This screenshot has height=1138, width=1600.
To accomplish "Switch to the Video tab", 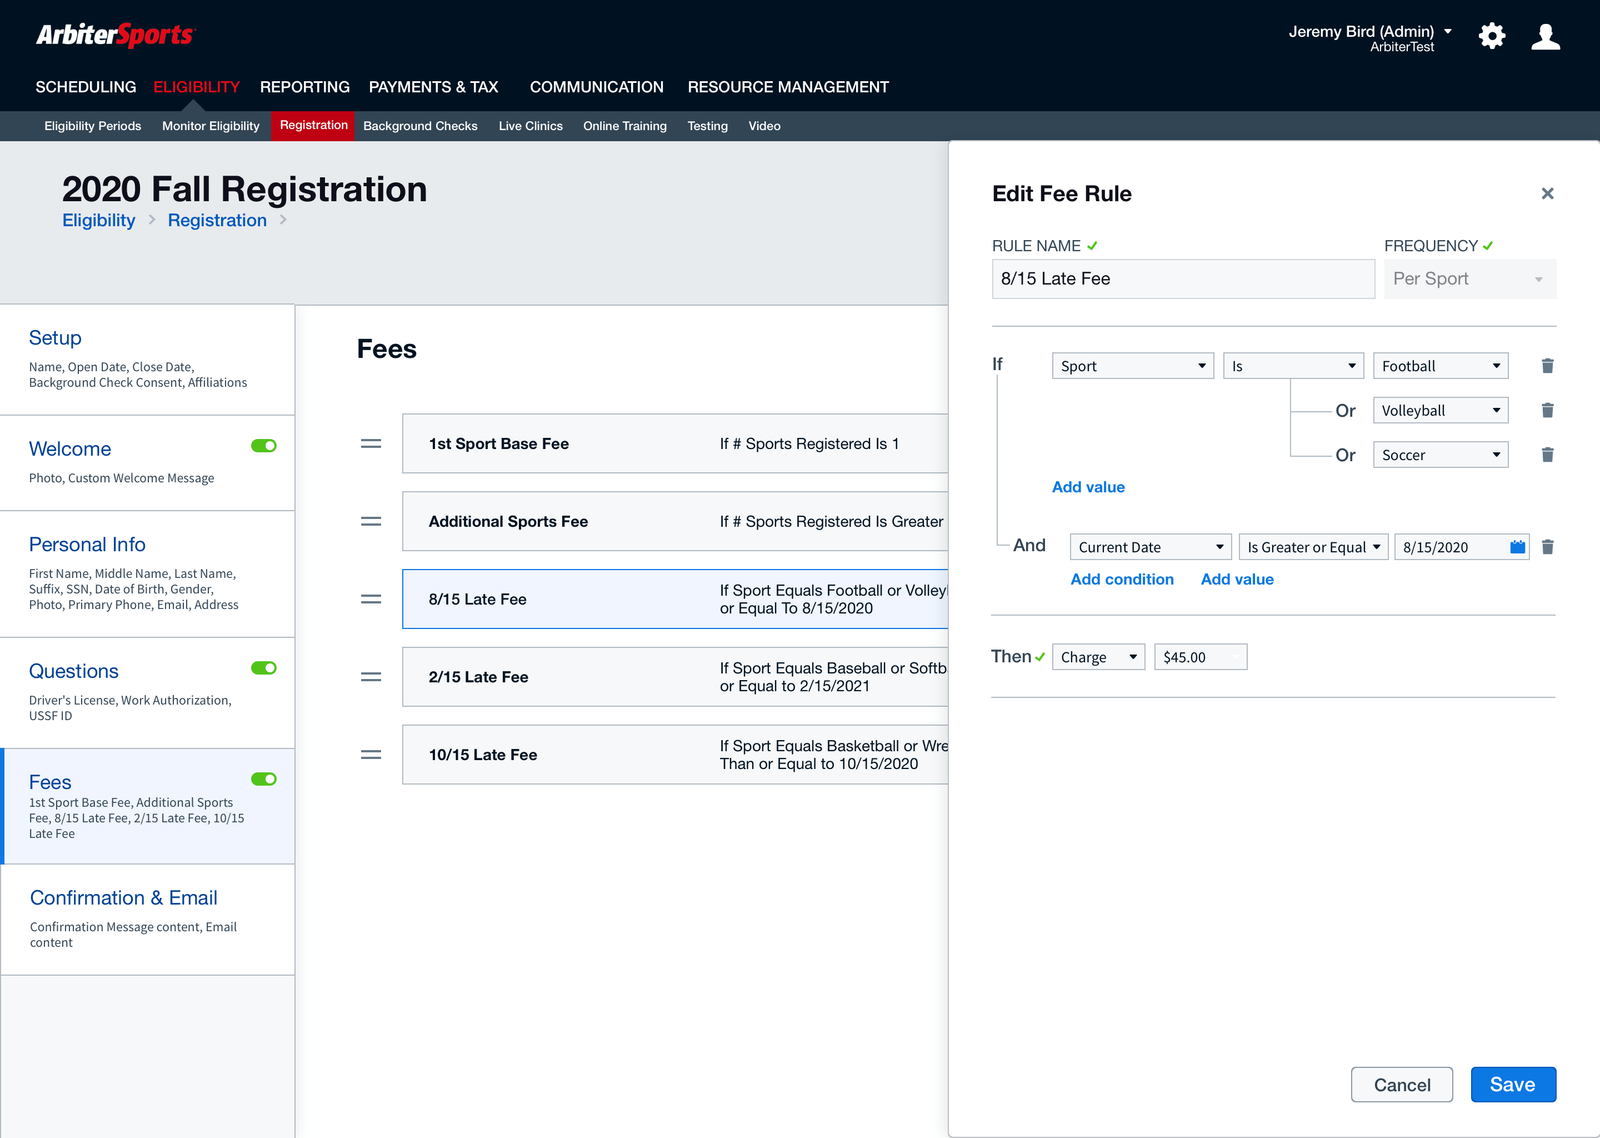I will pos(765,126).
